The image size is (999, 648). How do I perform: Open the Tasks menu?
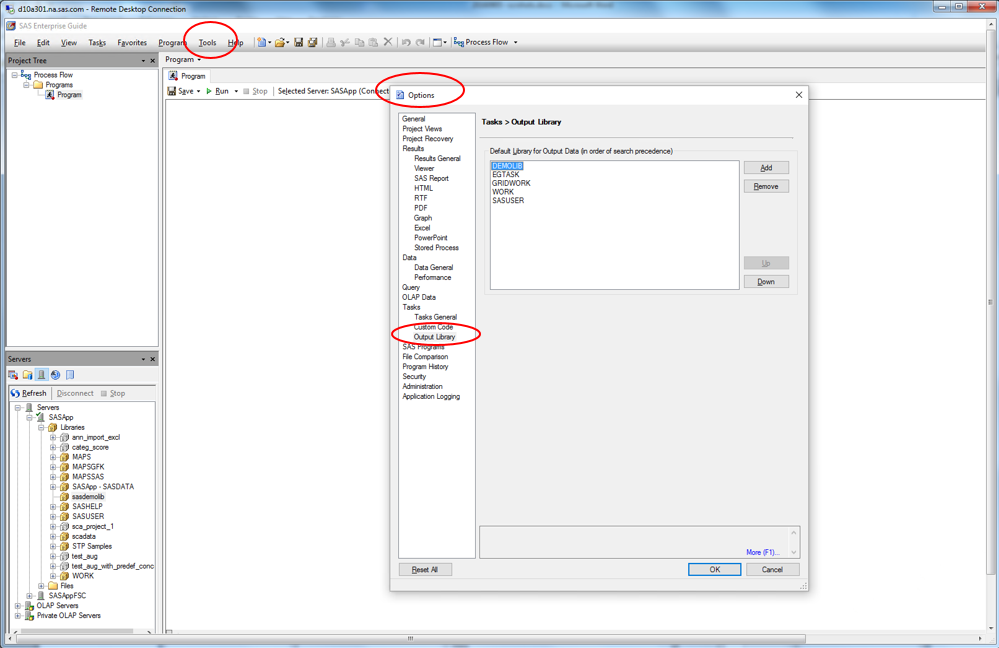click(97, 43)
